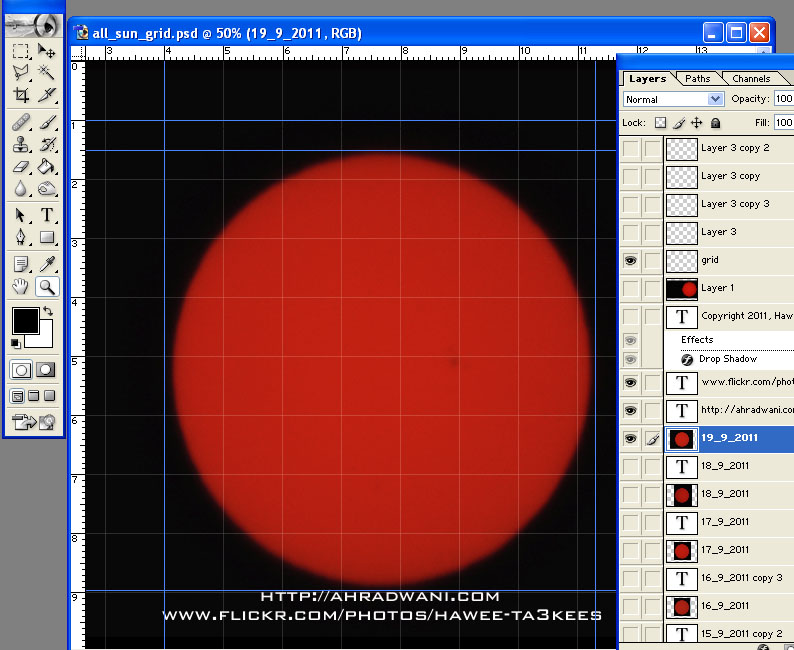Viewport: 794px width, 650px height.
Task: Select the Hand tool
Action: [x=21, y=287]
